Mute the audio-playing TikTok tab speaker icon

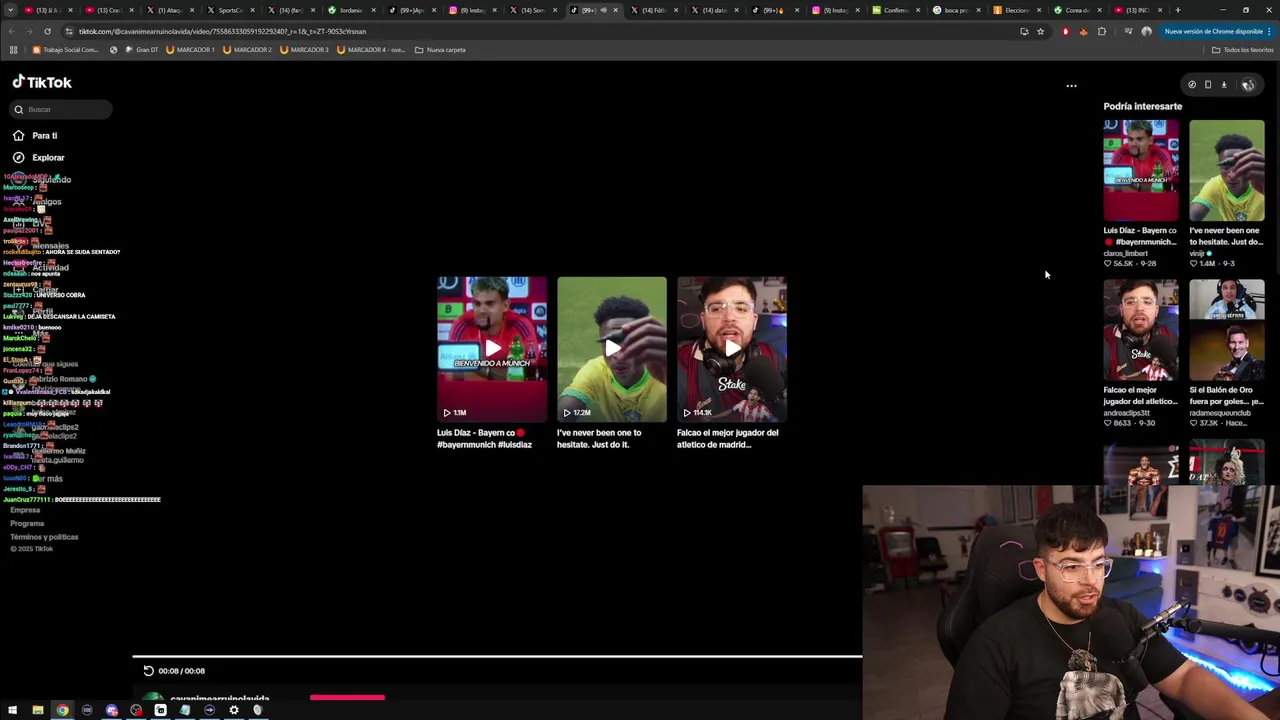603,10
